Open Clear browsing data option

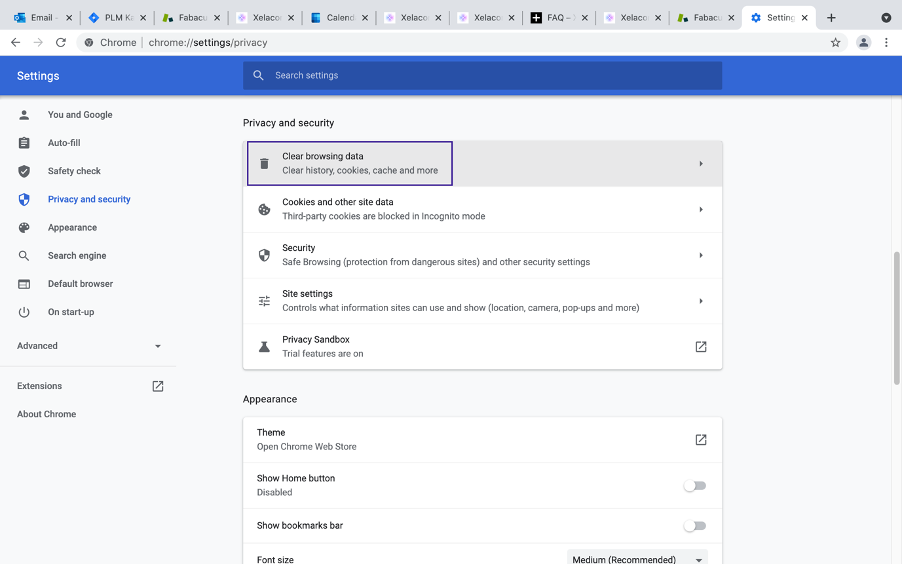point(350,163)
